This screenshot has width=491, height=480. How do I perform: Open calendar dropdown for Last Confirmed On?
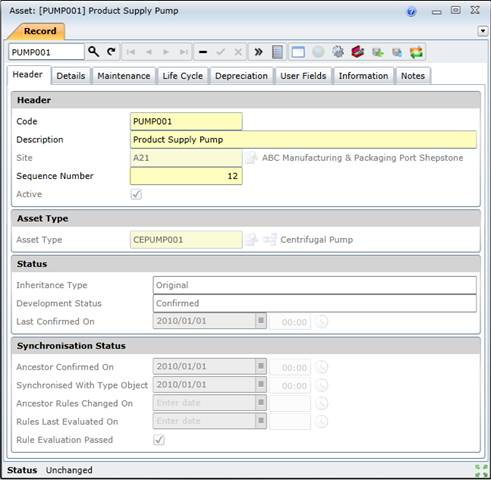261,321
